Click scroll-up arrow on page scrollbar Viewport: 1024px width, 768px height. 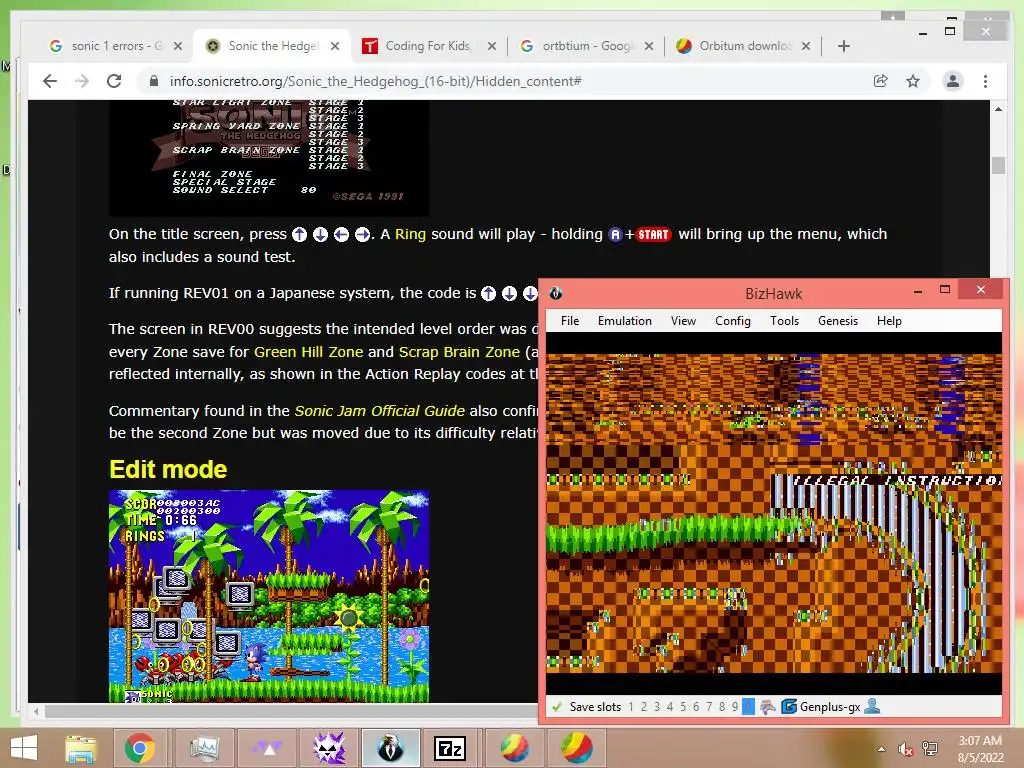999,109
